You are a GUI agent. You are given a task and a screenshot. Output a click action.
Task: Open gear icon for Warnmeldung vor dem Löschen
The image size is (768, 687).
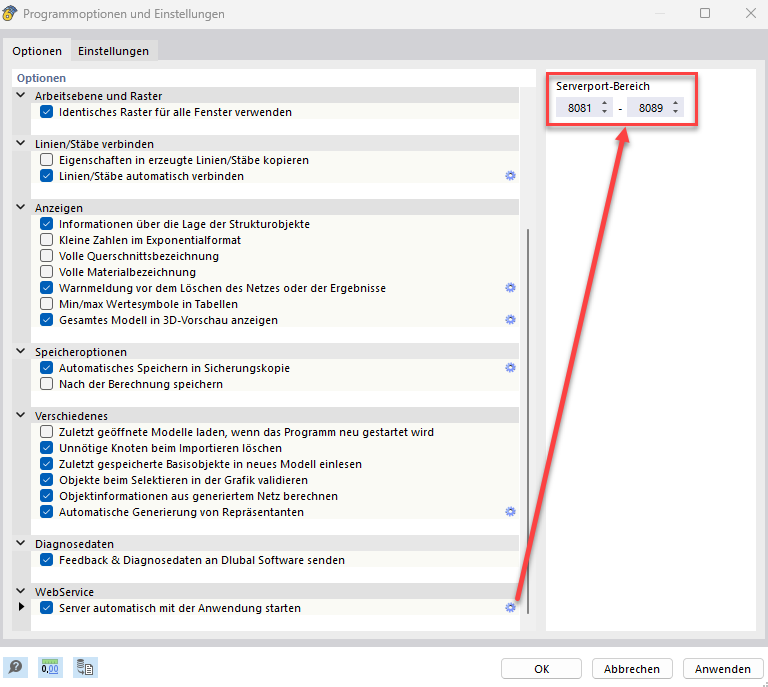510,288
